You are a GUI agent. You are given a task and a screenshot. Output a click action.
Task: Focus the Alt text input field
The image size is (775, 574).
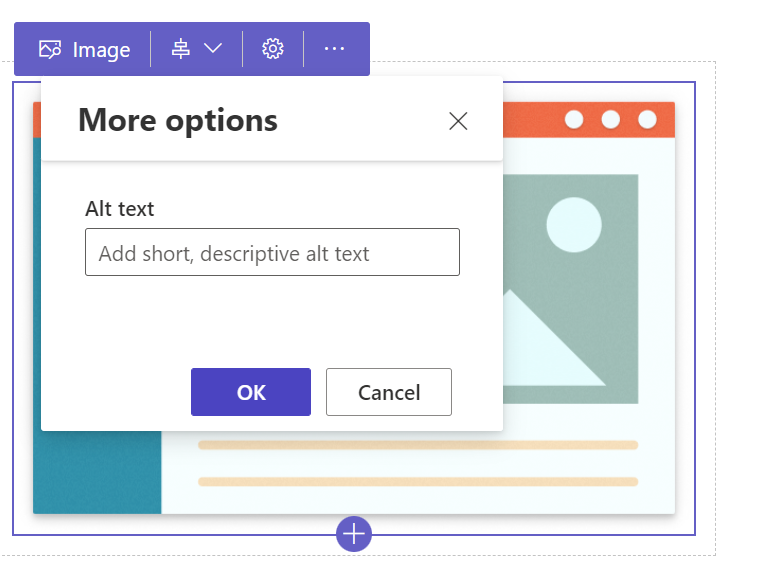click(272, 252)
